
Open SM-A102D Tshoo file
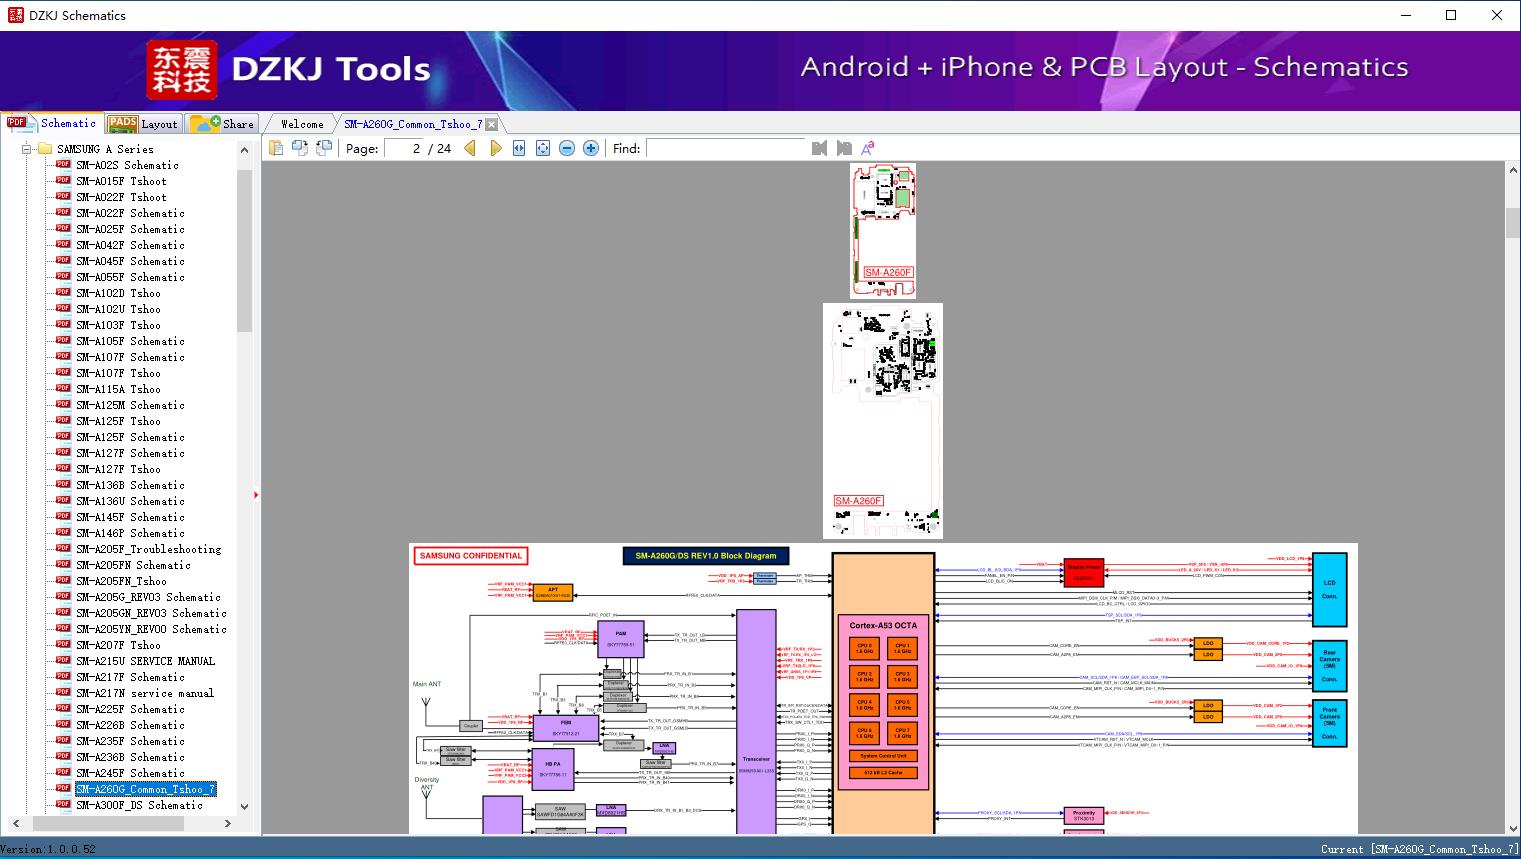pos(118,293)
